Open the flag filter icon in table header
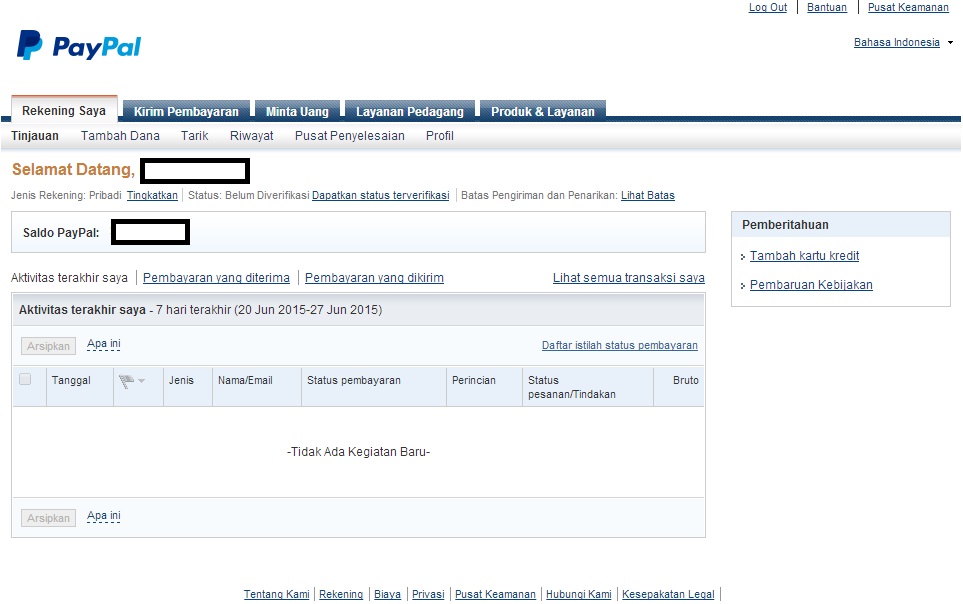 (x=127, y=382)
